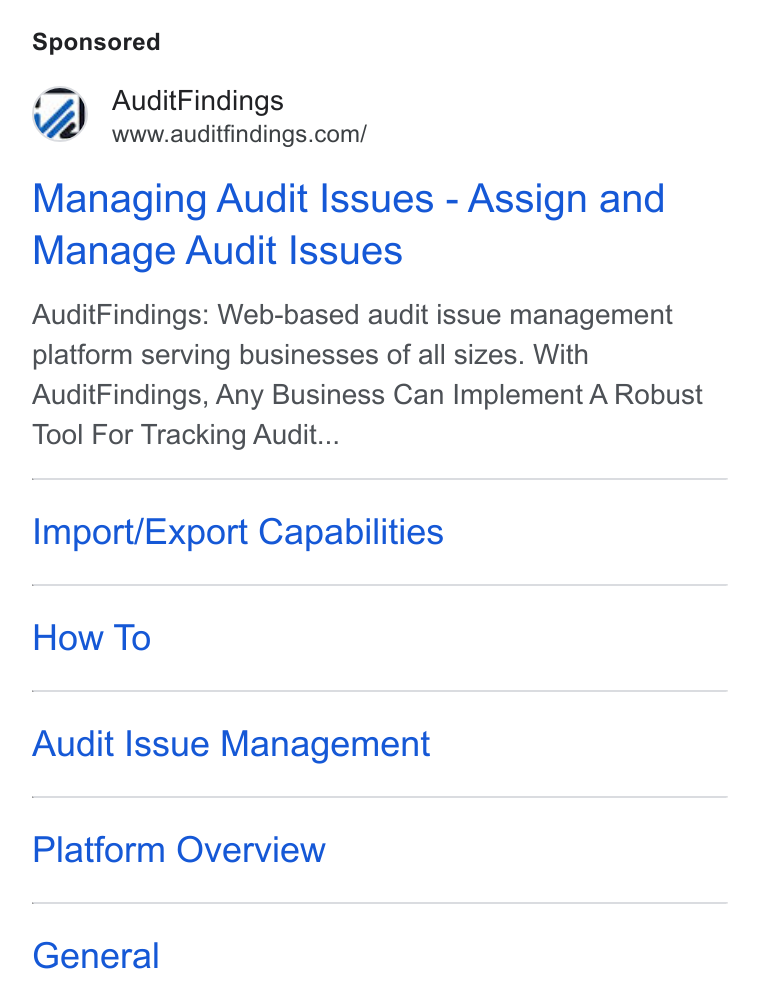Open the Managing Audit Issues headline link
760x1008 pixels.
348,224
